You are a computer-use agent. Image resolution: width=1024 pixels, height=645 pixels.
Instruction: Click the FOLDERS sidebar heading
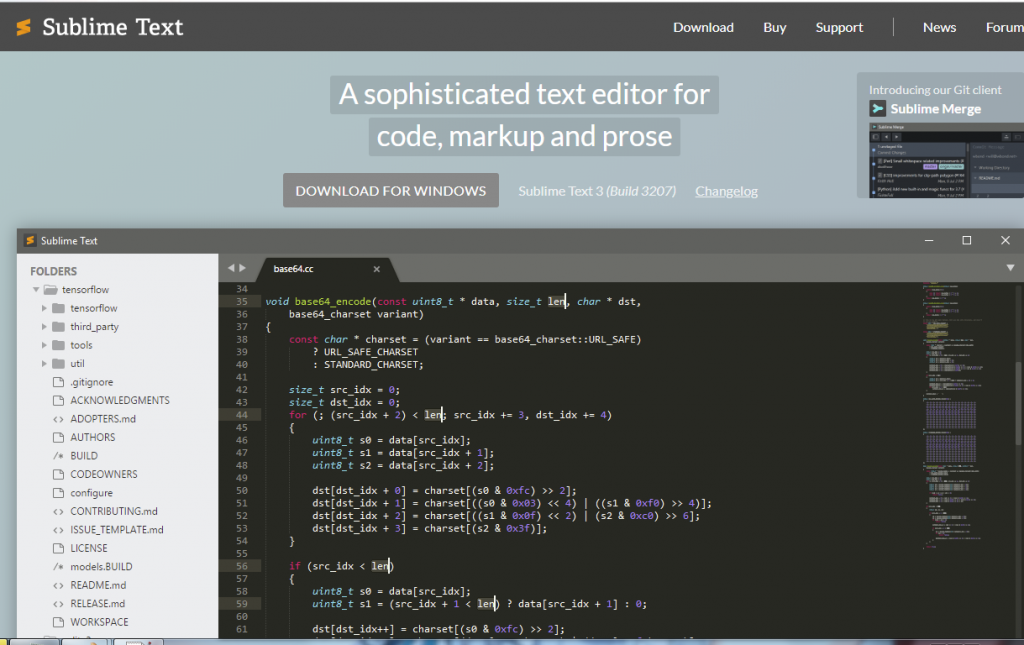54,271
